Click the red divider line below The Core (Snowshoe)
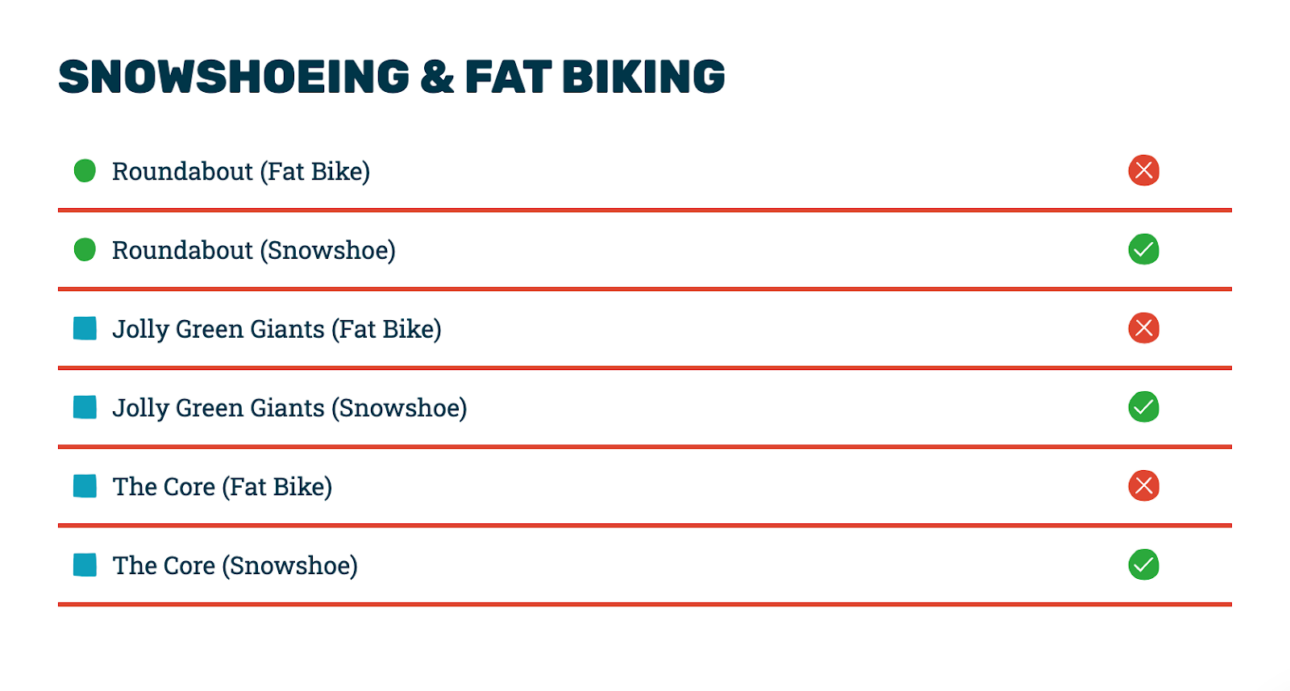The image size is (1290, 691). (x=645, y=604)
